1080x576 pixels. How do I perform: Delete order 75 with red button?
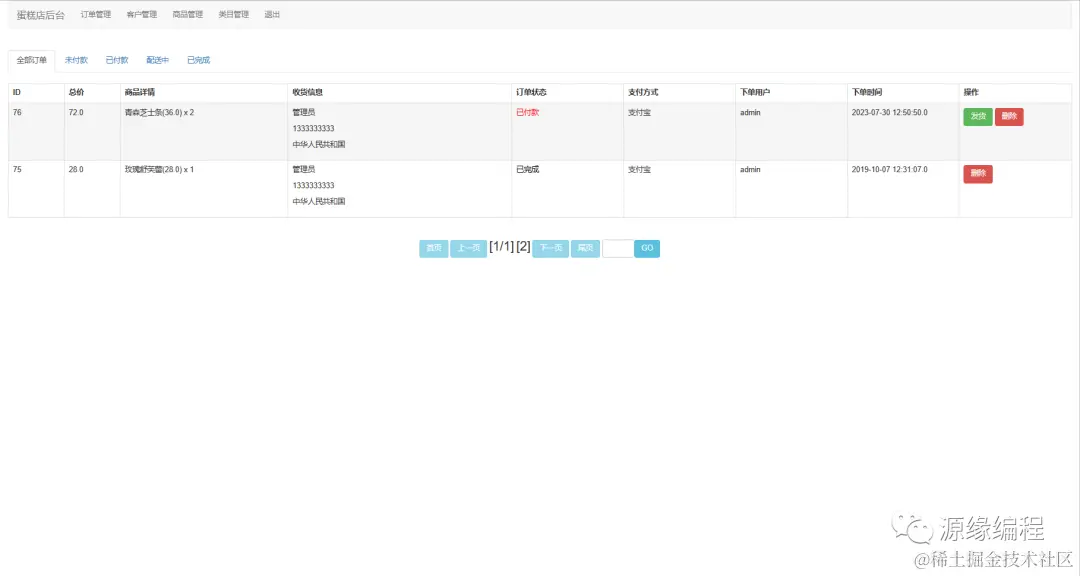[x=978, y=174]
